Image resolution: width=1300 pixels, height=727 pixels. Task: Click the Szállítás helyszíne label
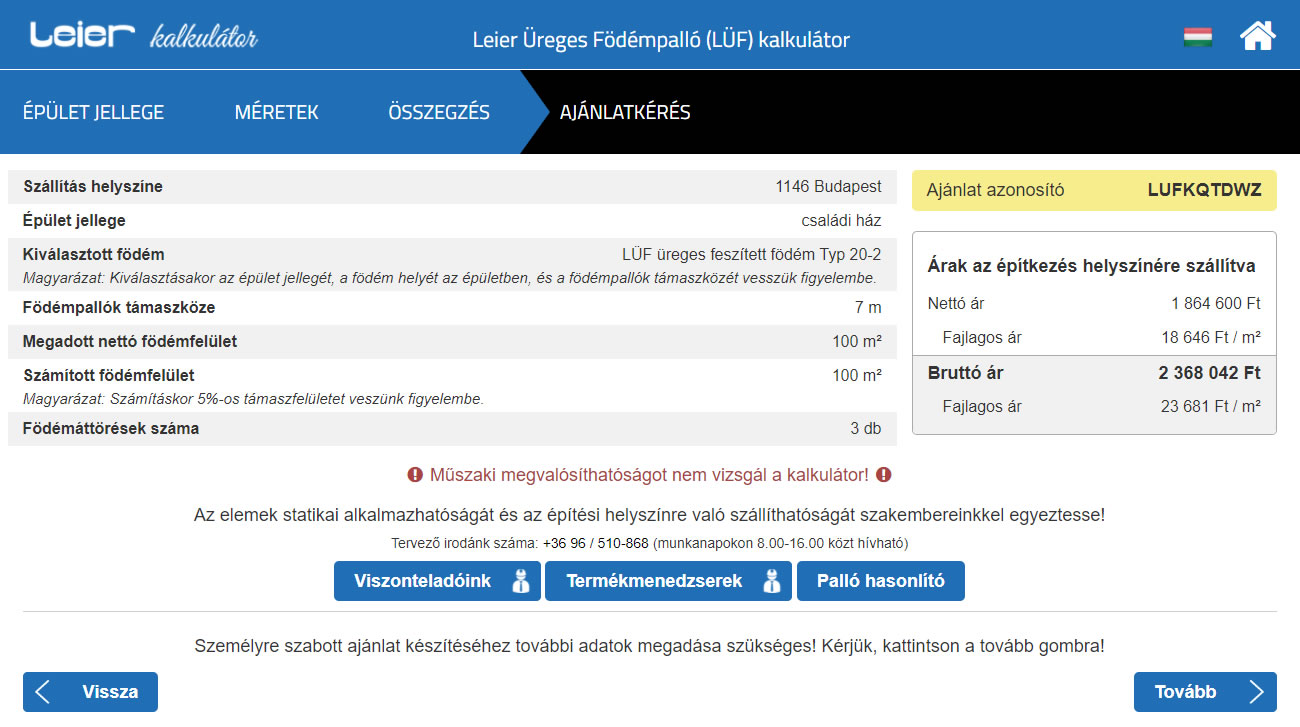coord(92,187)
